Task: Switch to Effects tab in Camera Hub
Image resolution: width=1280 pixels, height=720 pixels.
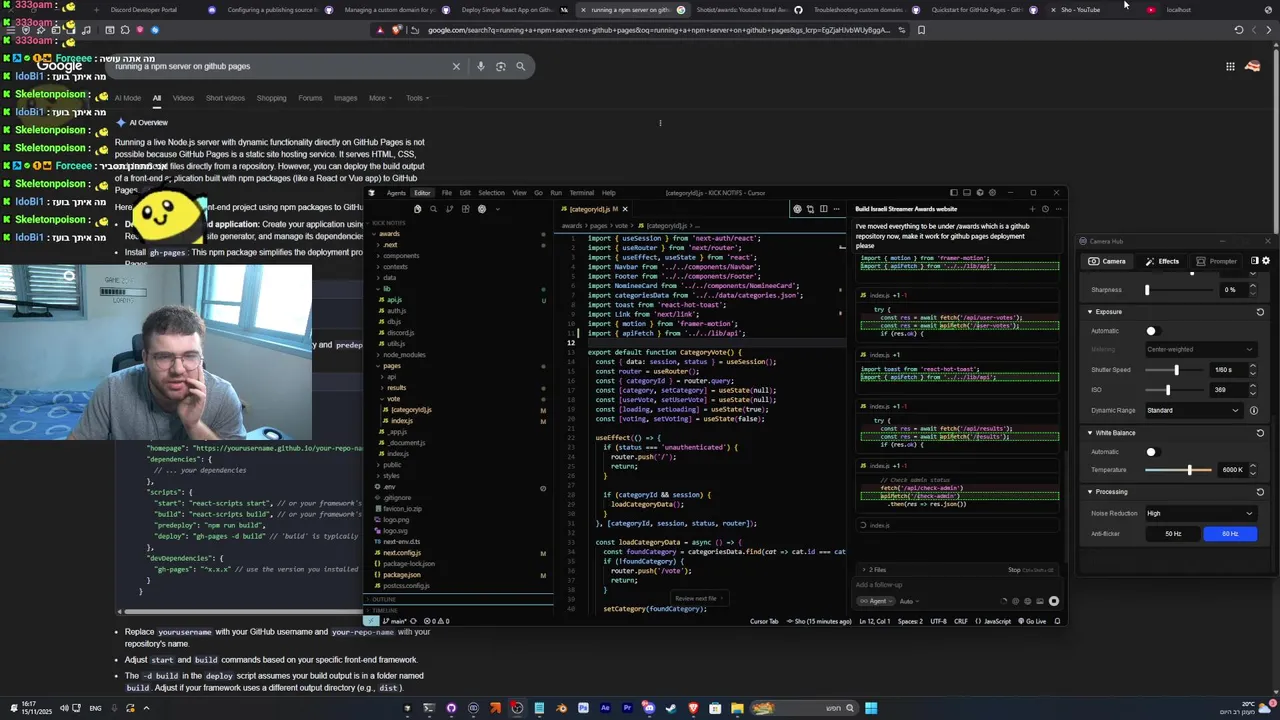Action: click(1162, 261)
